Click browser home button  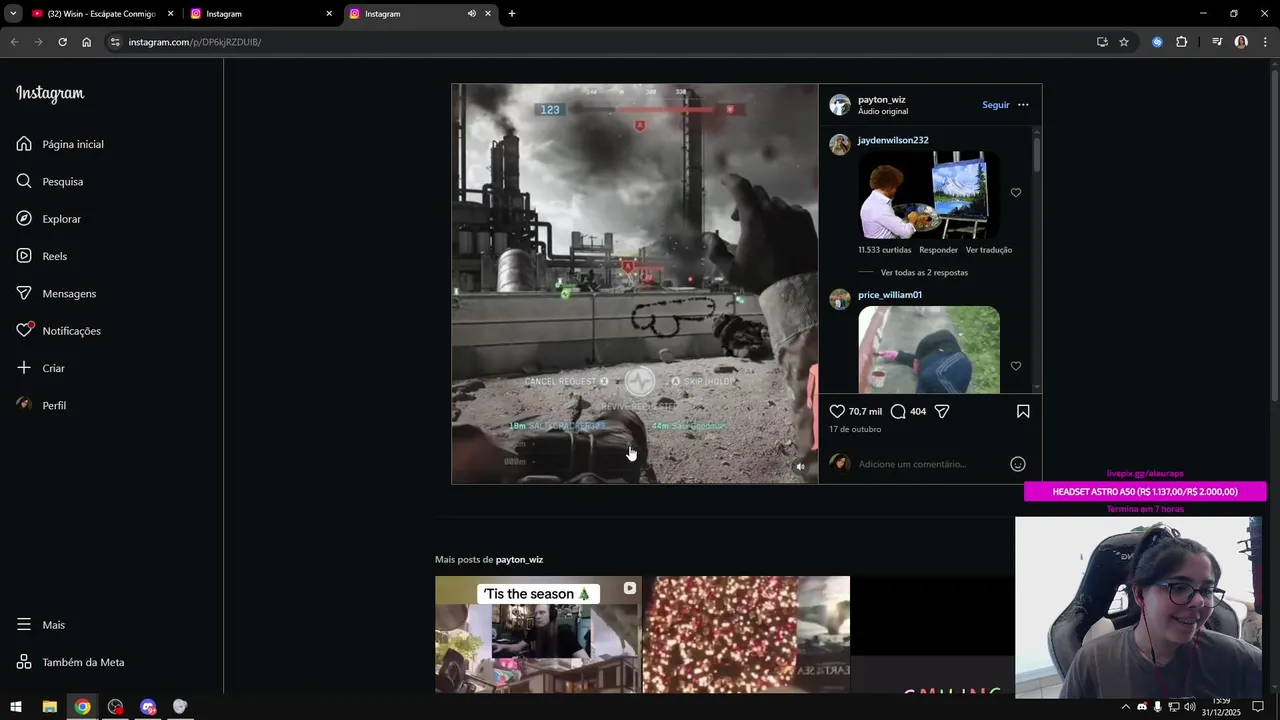(x=87, y=42)
